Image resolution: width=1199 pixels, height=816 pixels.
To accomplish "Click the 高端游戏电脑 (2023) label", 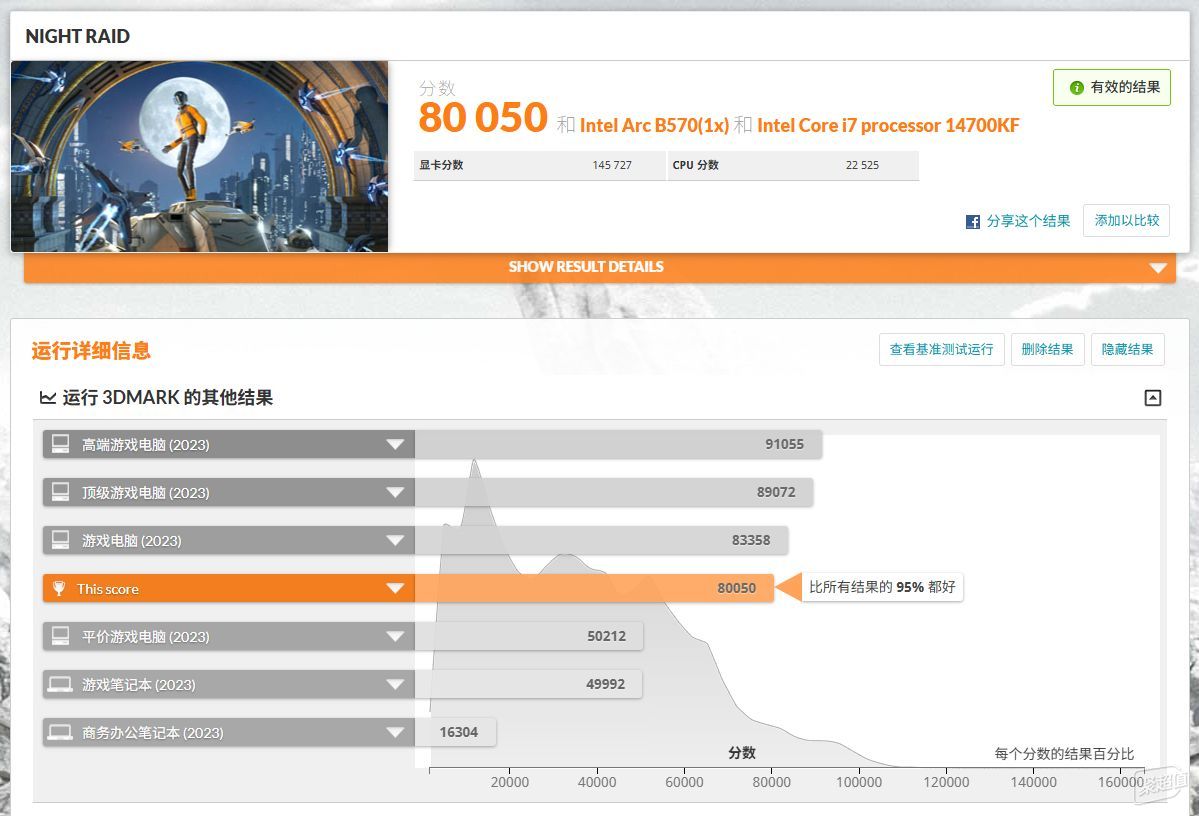I will [145, 445].
